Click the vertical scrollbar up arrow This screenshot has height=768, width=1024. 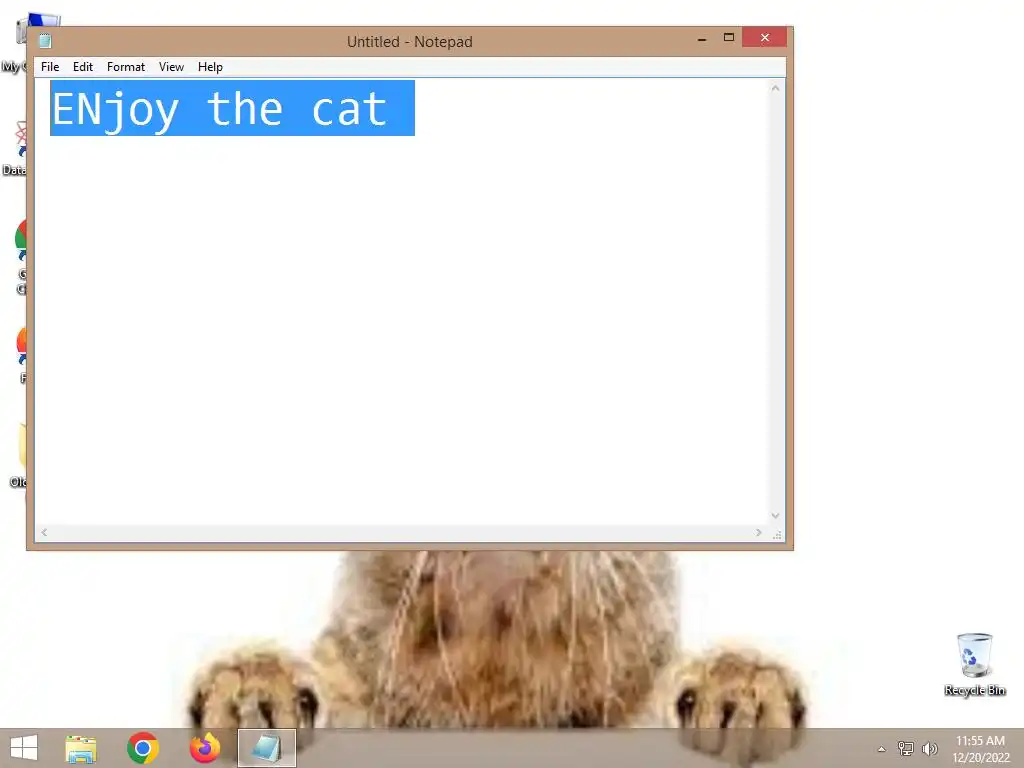(x=775, y=88)
